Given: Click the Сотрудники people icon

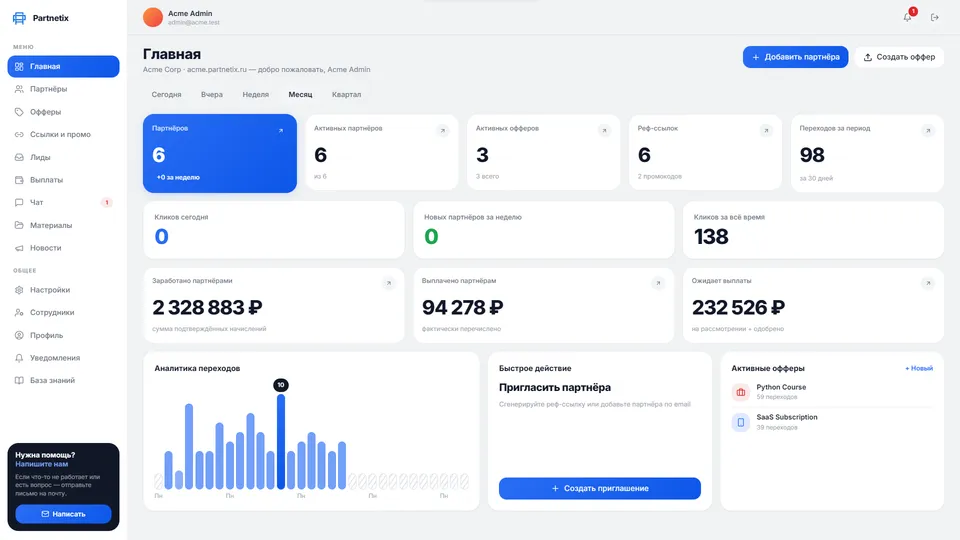Looking at the screenshot, I should click(x=19, y=312).
